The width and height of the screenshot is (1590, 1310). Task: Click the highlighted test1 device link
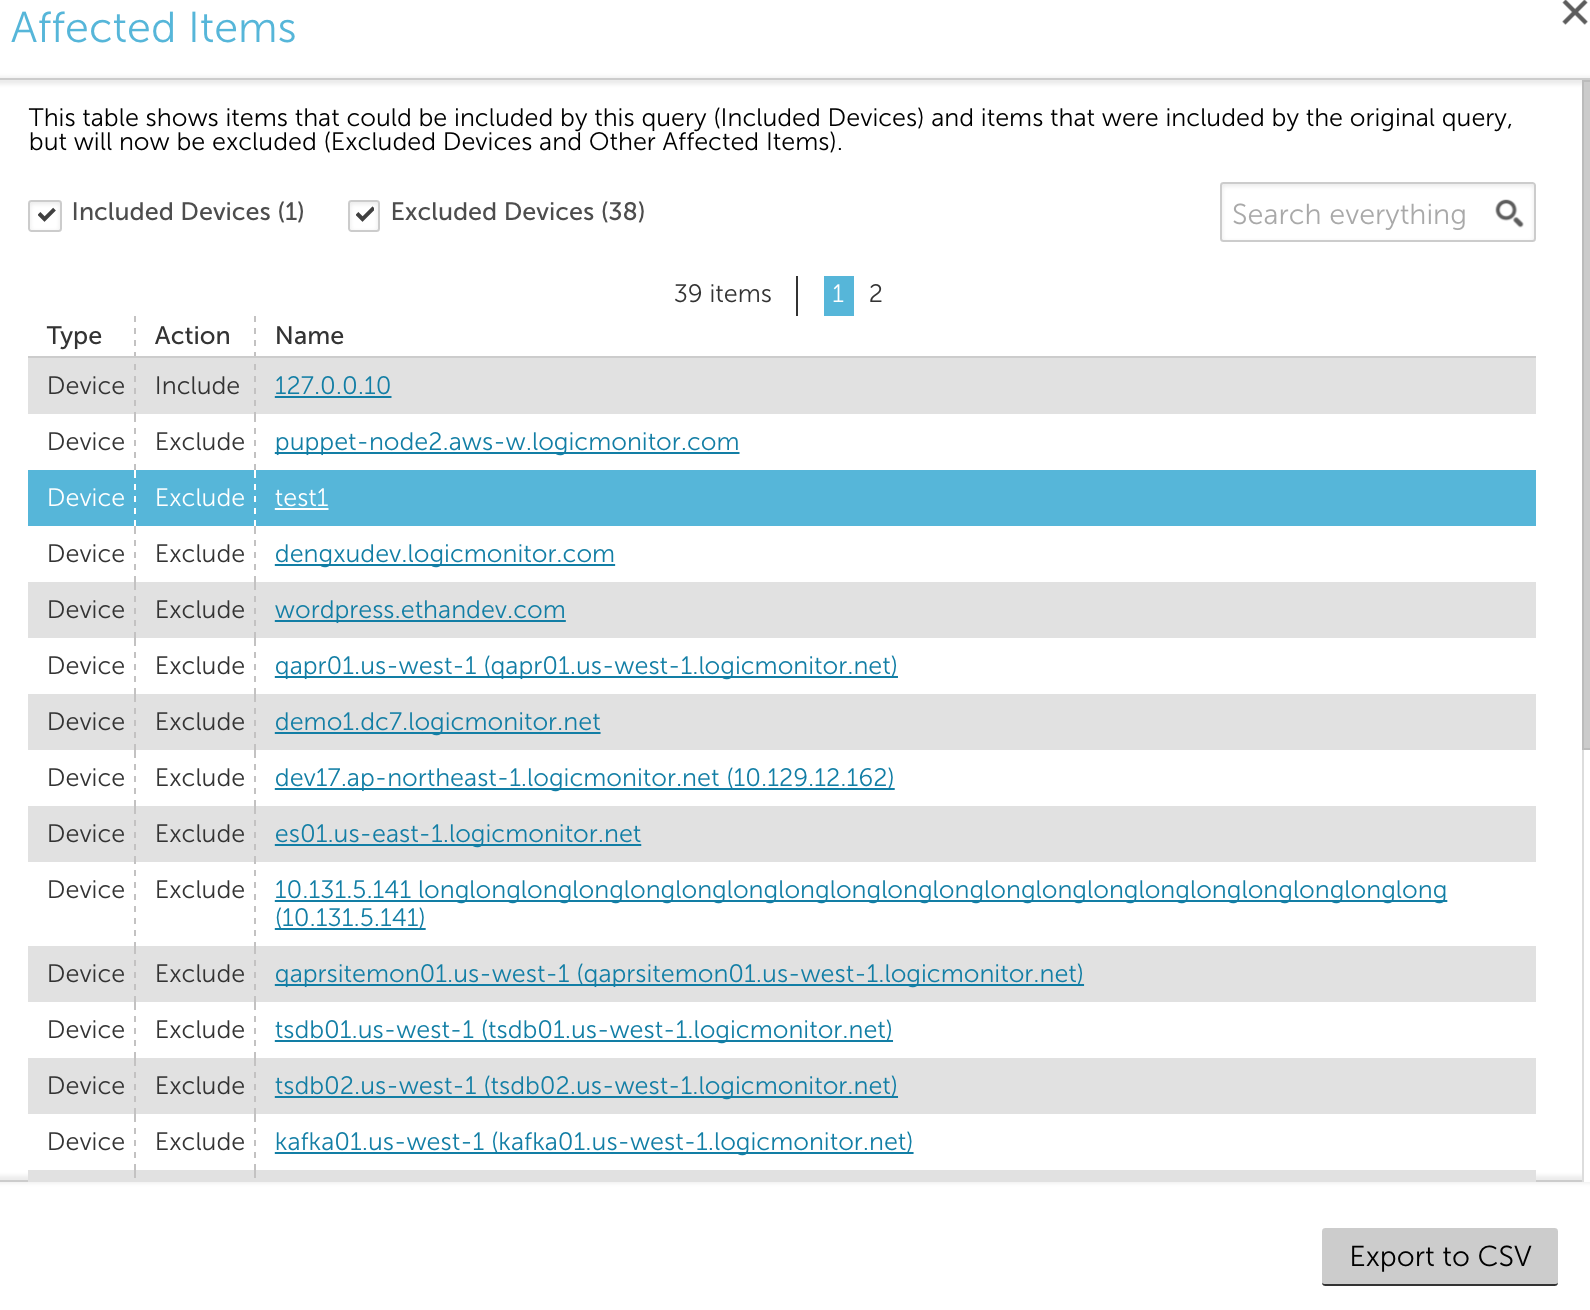[x=301, y=498]
